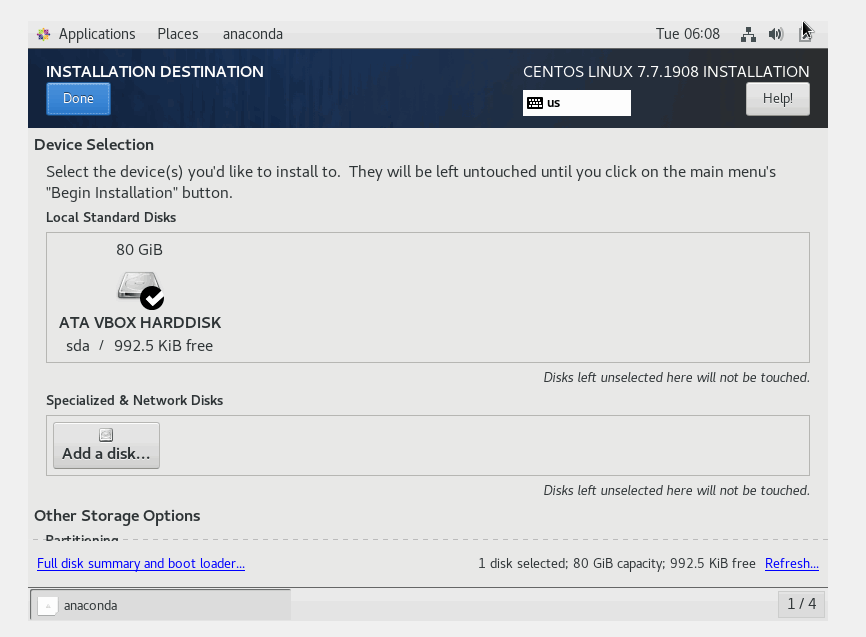Click the volume speaker icon
Screen dimensions: 866x637
pos(776,34)
